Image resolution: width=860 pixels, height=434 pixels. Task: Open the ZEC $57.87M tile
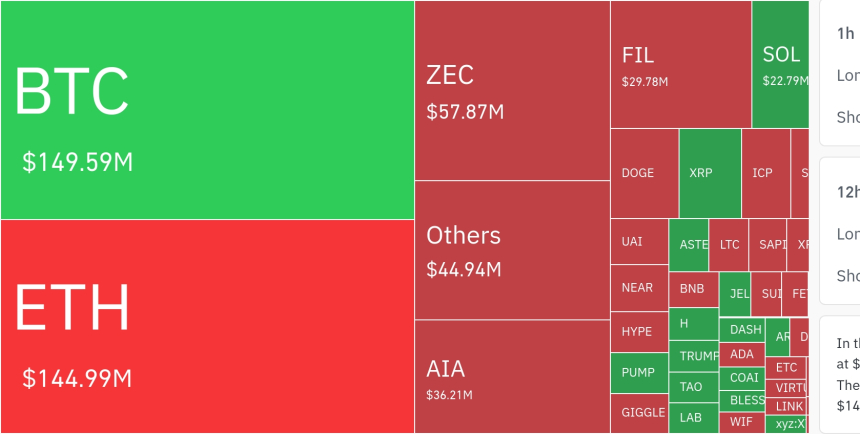click(x=512, y=91)
